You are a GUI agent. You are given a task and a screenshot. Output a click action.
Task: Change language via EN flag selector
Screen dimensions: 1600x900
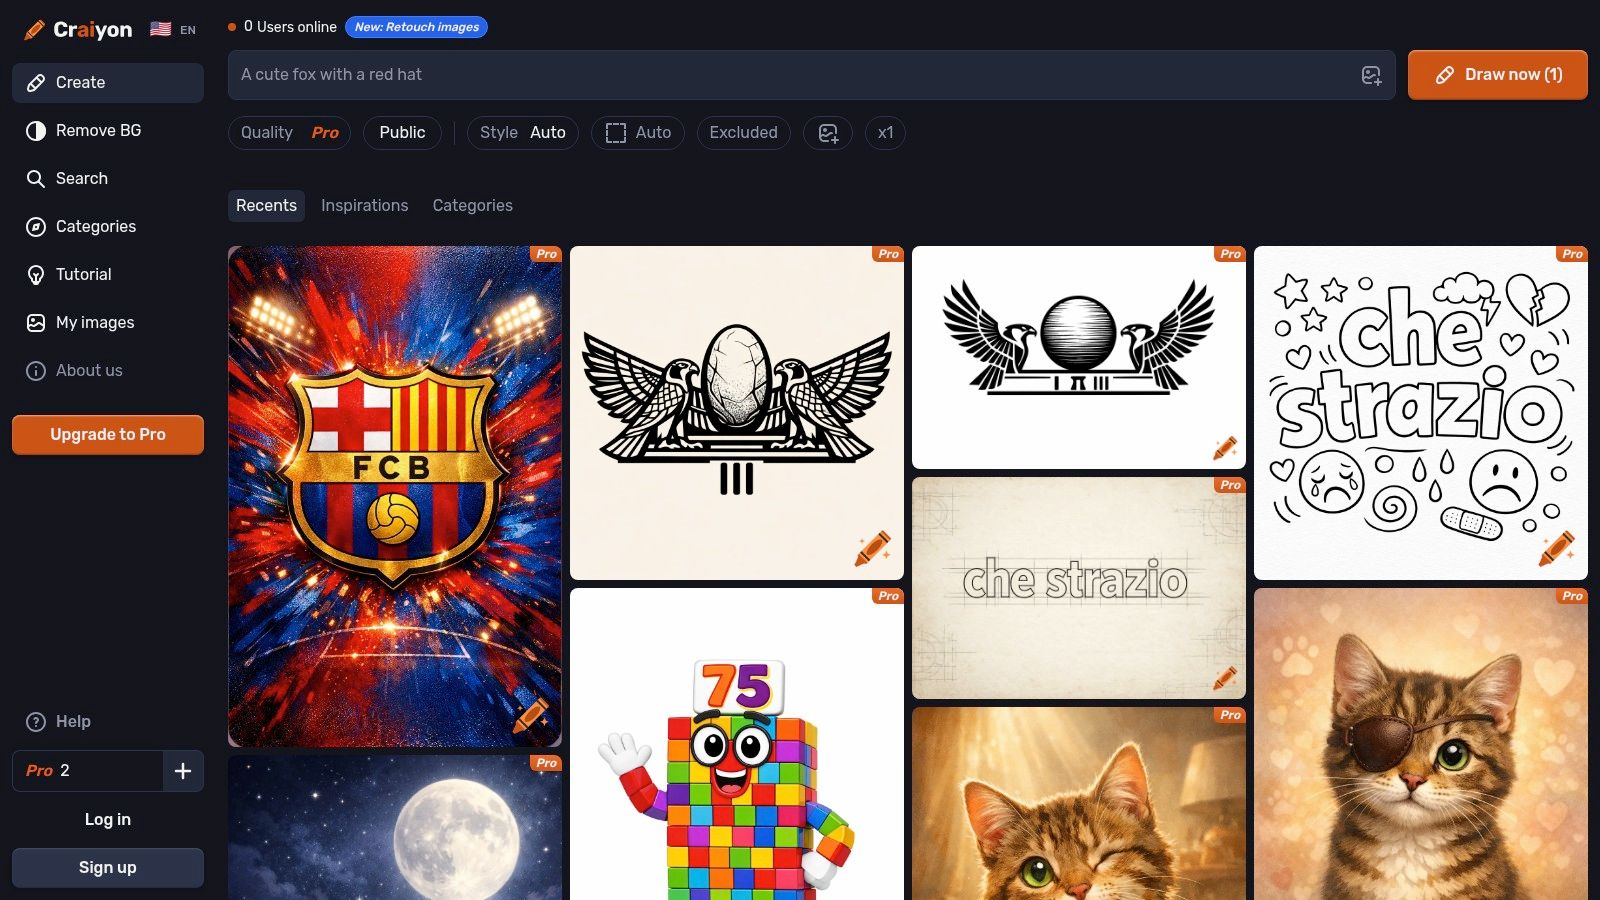[x=173, y=30]
